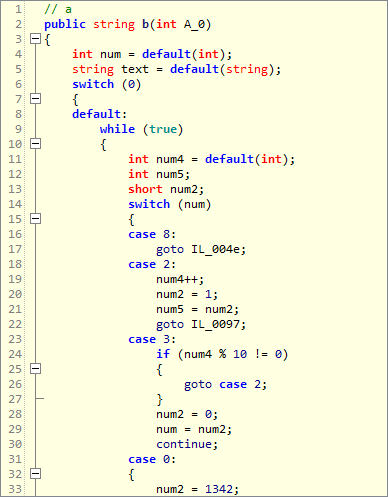Click 'num2 = 1;' statement
Image resolution: width=388 pixels, height=497 pixels.
coord(187,294)
